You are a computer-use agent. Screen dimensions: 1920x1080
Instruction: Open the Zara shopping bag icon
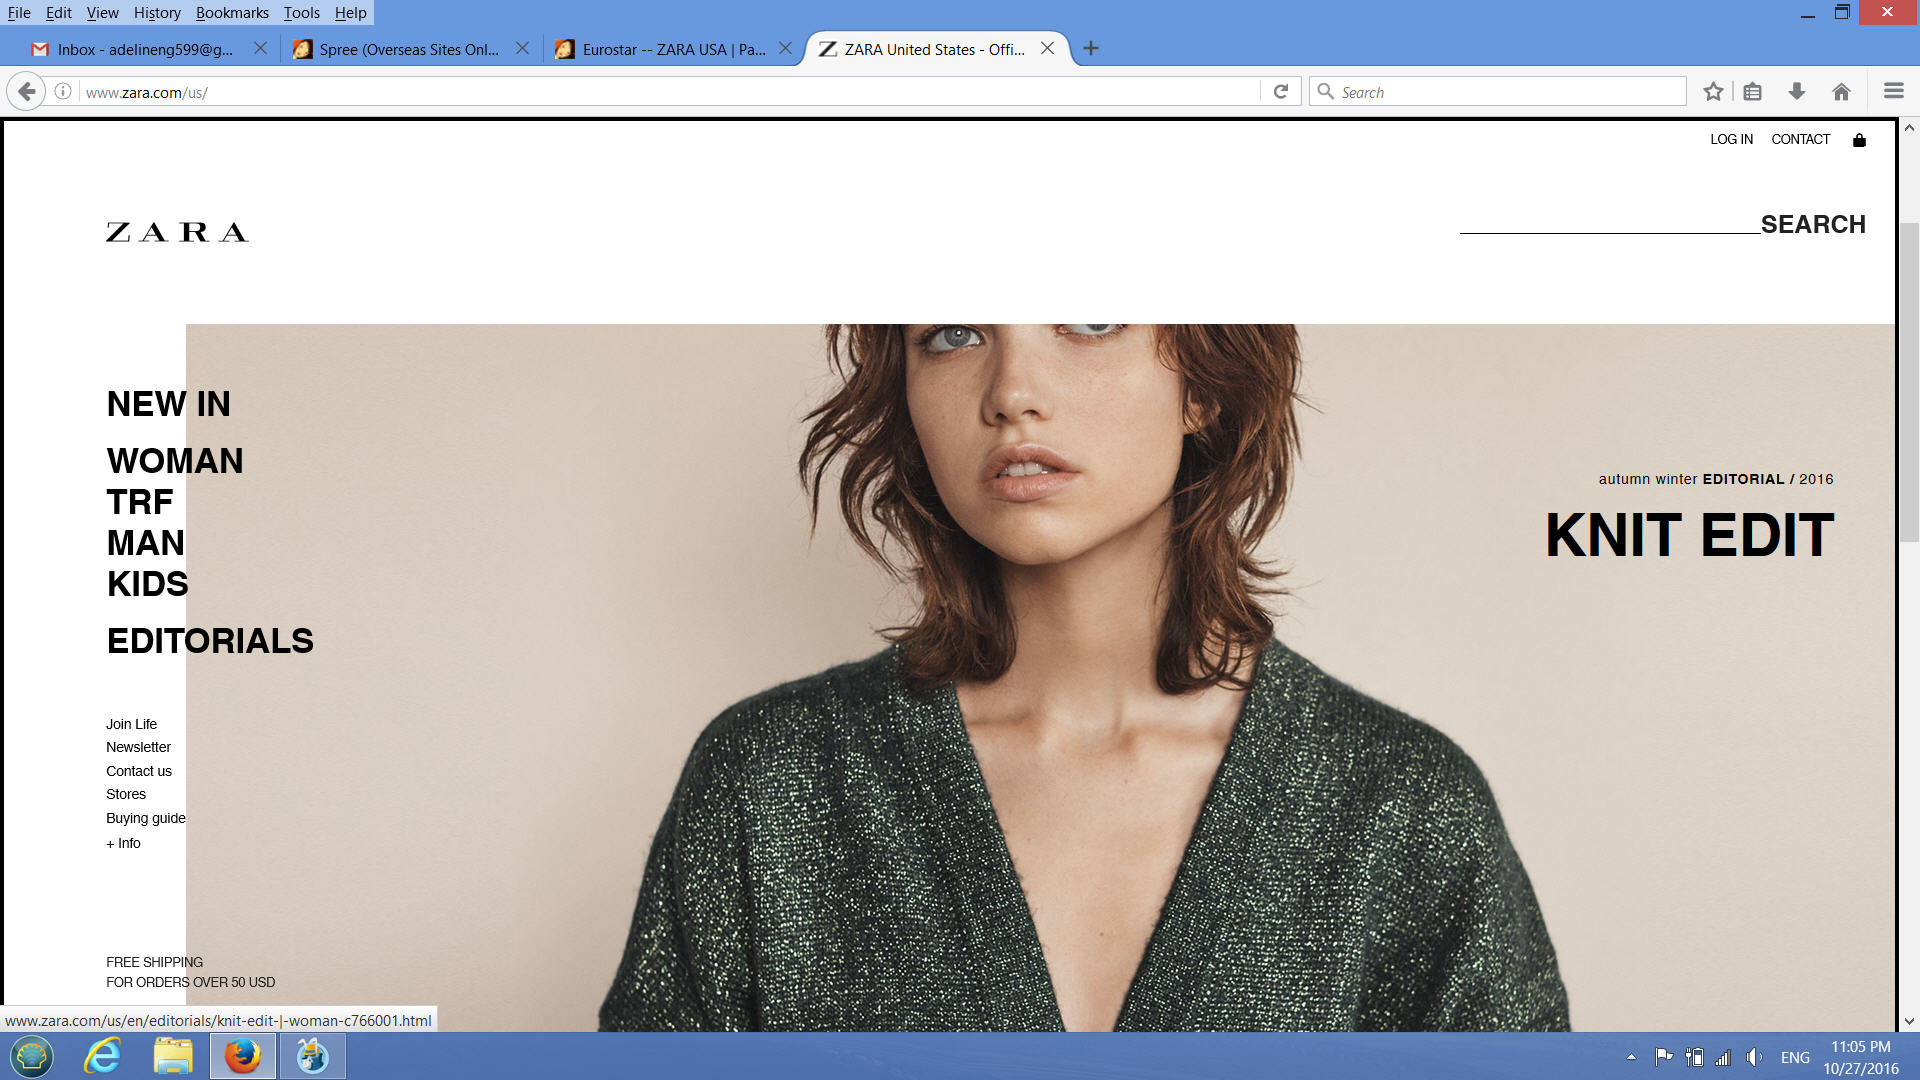point(1859,140)
